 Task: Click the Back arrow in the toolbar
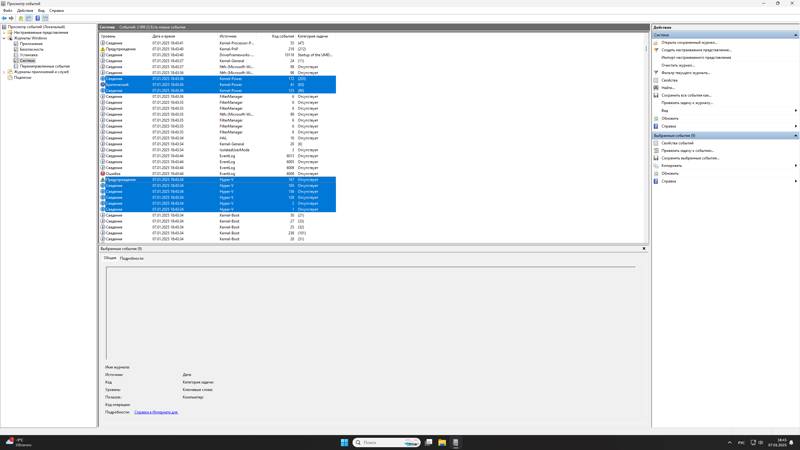4,18
